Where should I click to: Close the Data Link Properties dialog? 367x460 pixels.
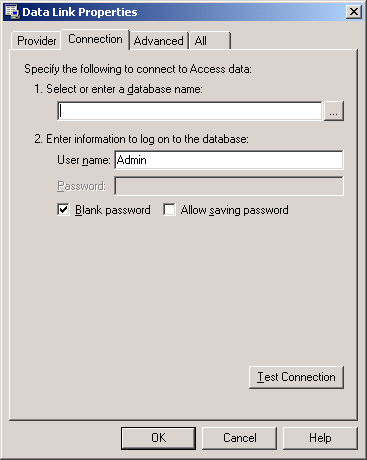[354, 12]
